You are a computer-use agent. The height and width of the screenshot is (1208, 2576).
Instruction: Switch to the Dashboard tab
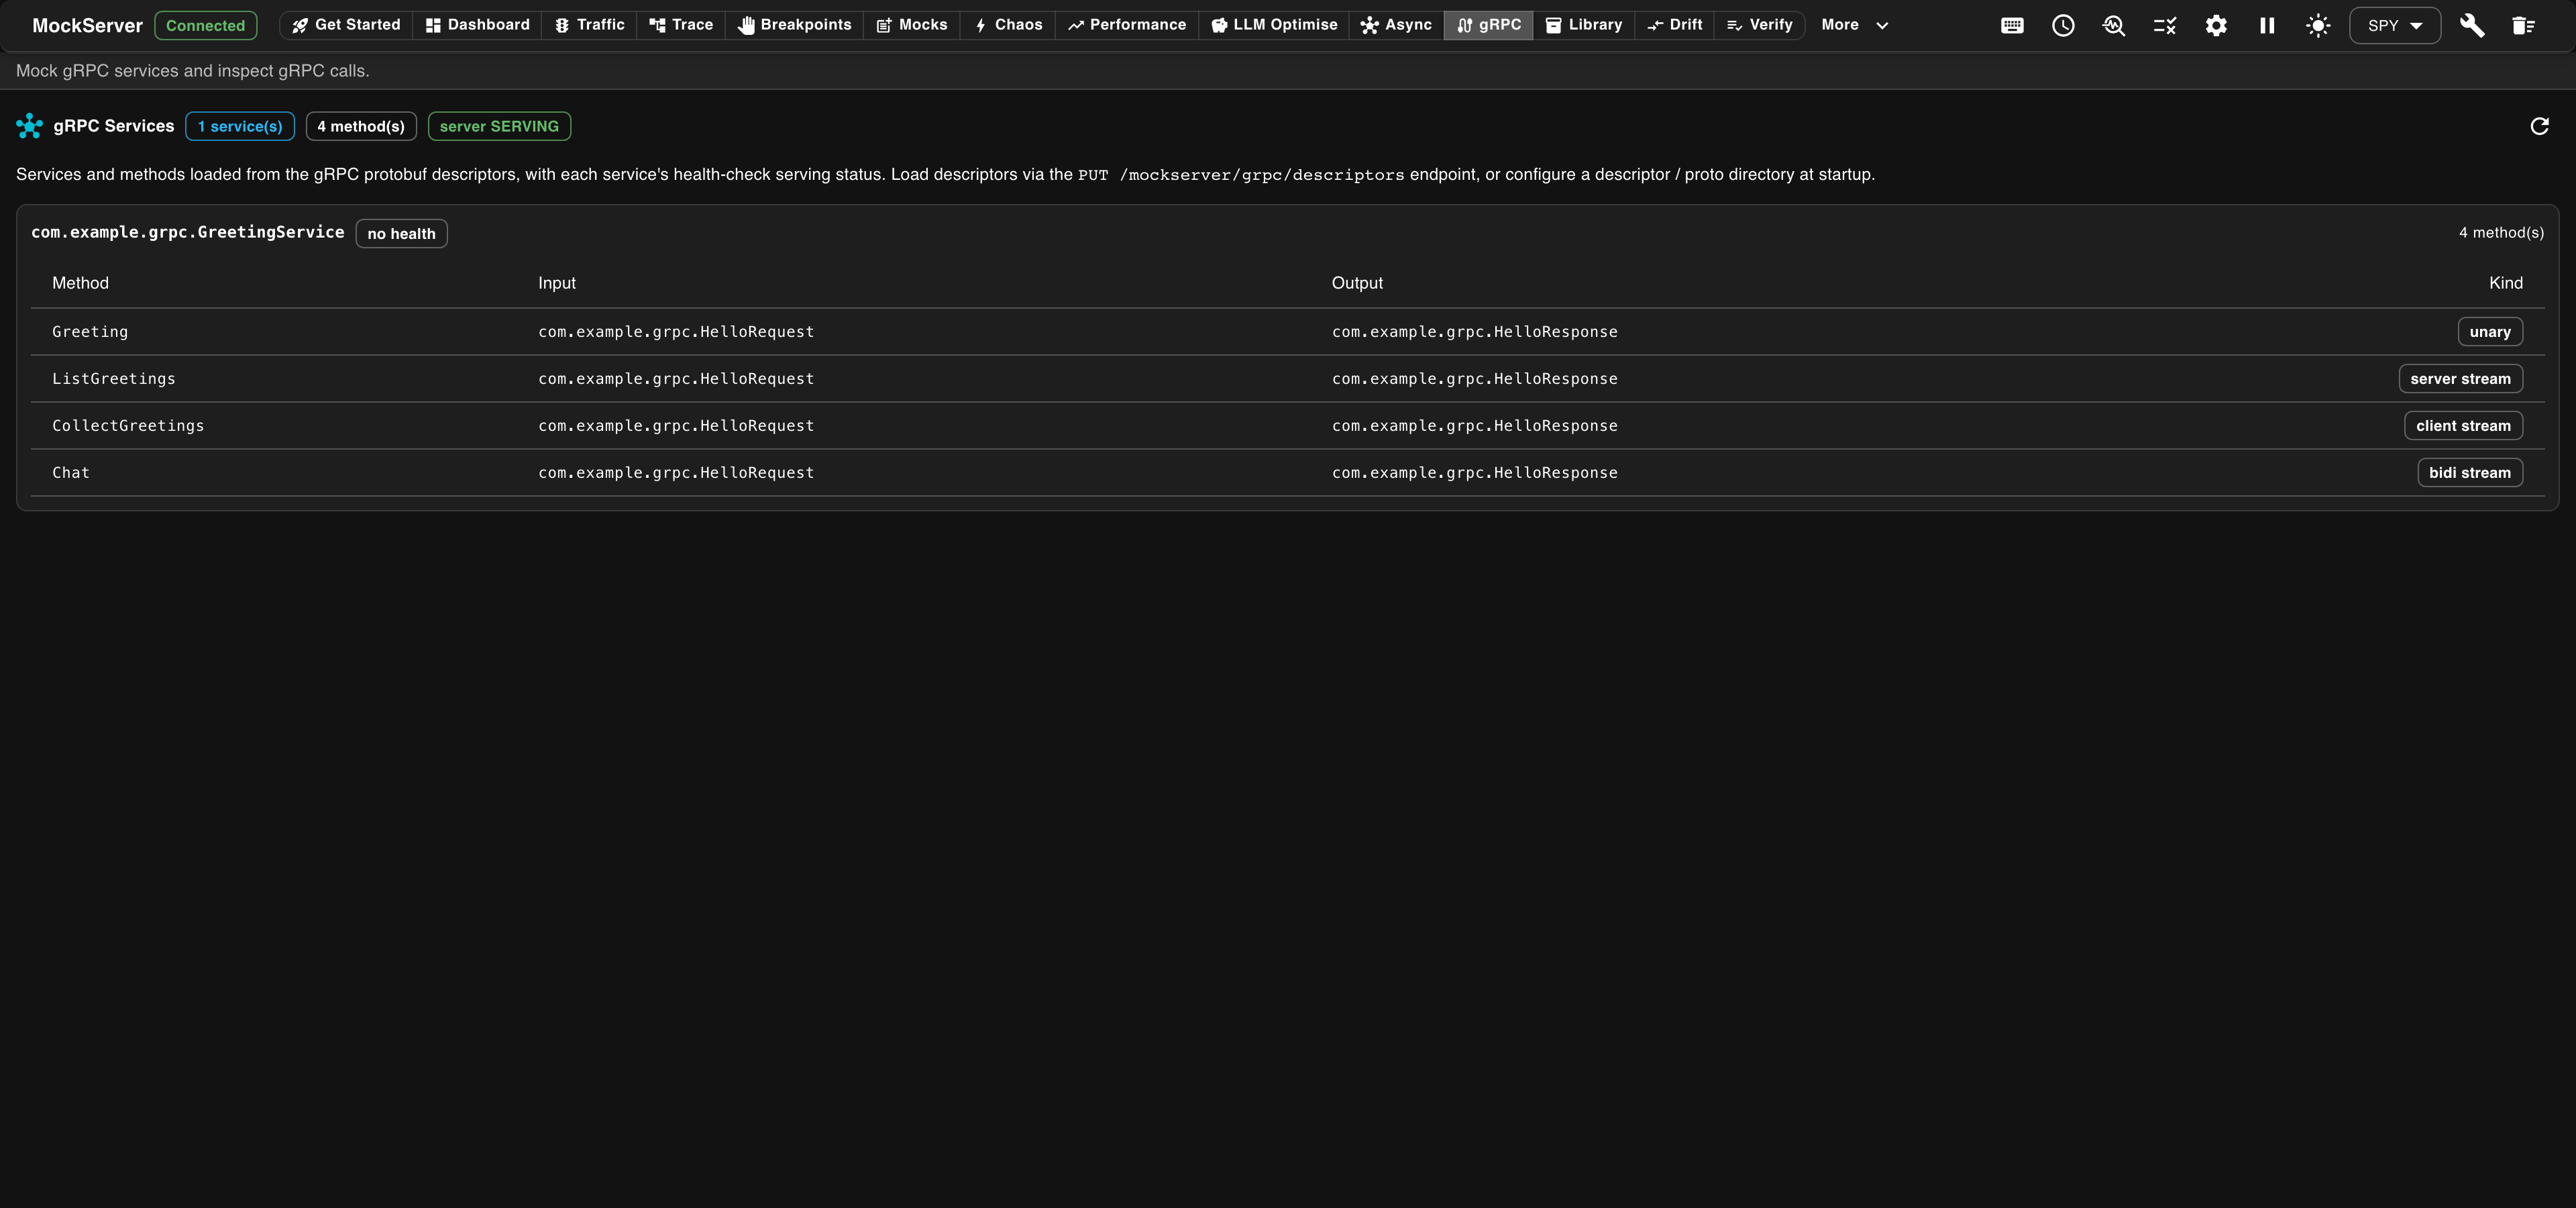(x=477, y=25)
